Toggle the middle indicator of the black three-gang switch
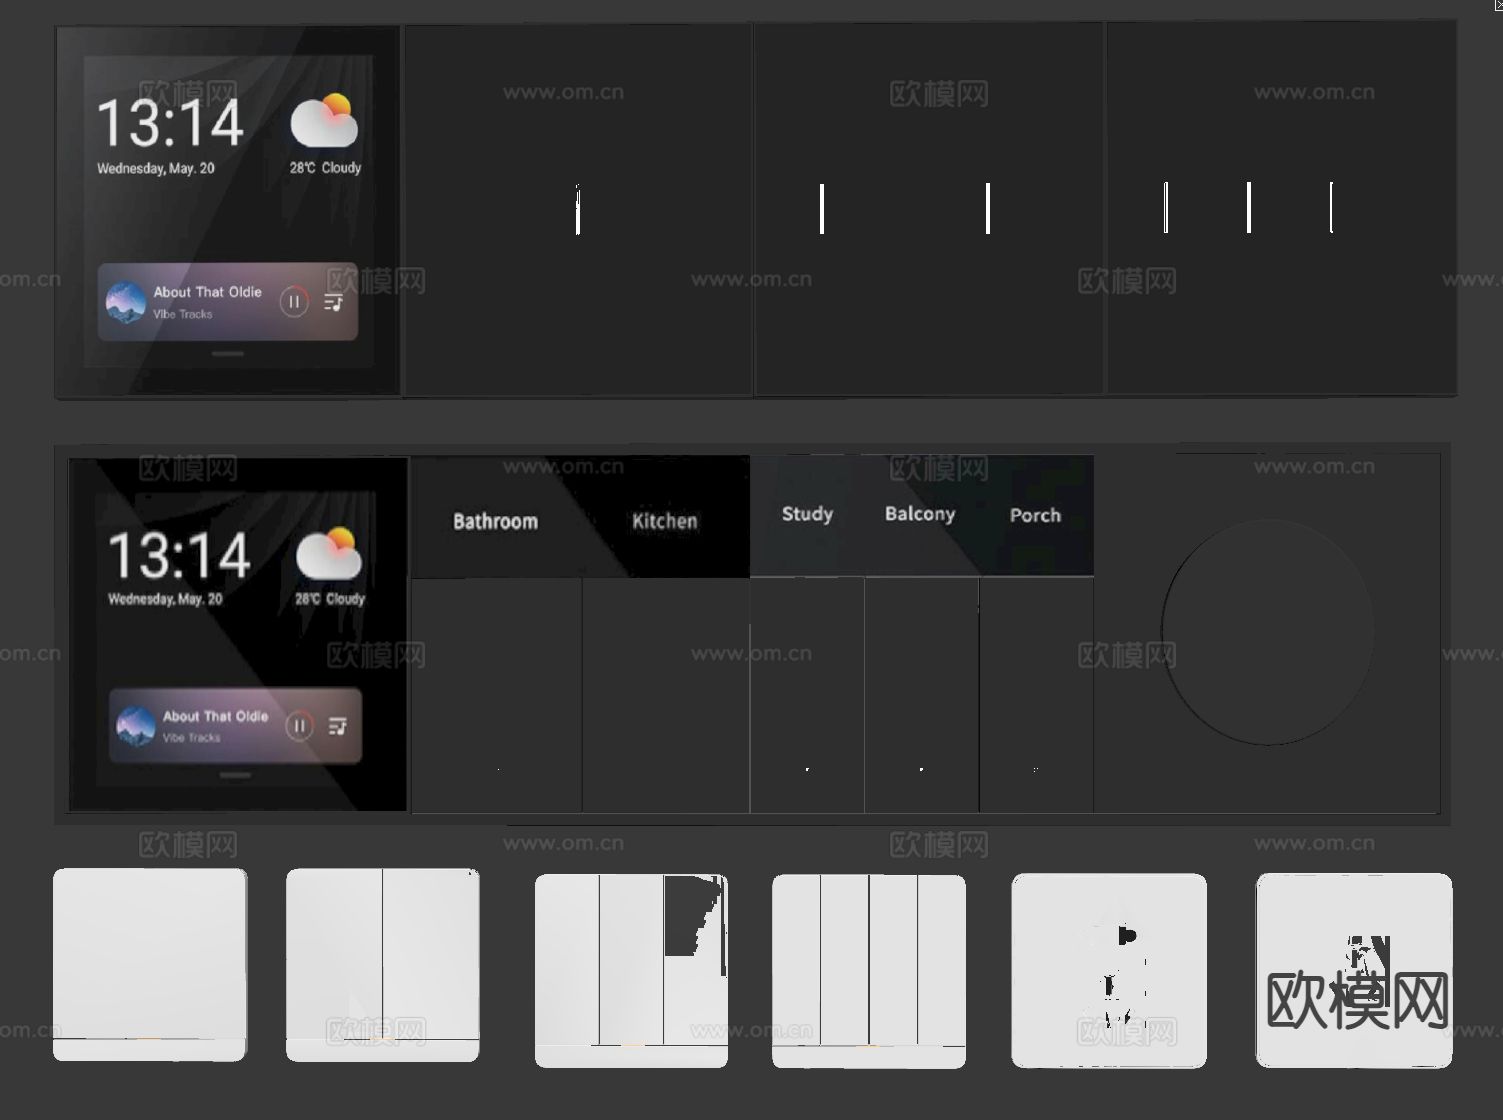This screenshot has width=1503, height=1120. pyautogui.click(x=1249, y=208)
